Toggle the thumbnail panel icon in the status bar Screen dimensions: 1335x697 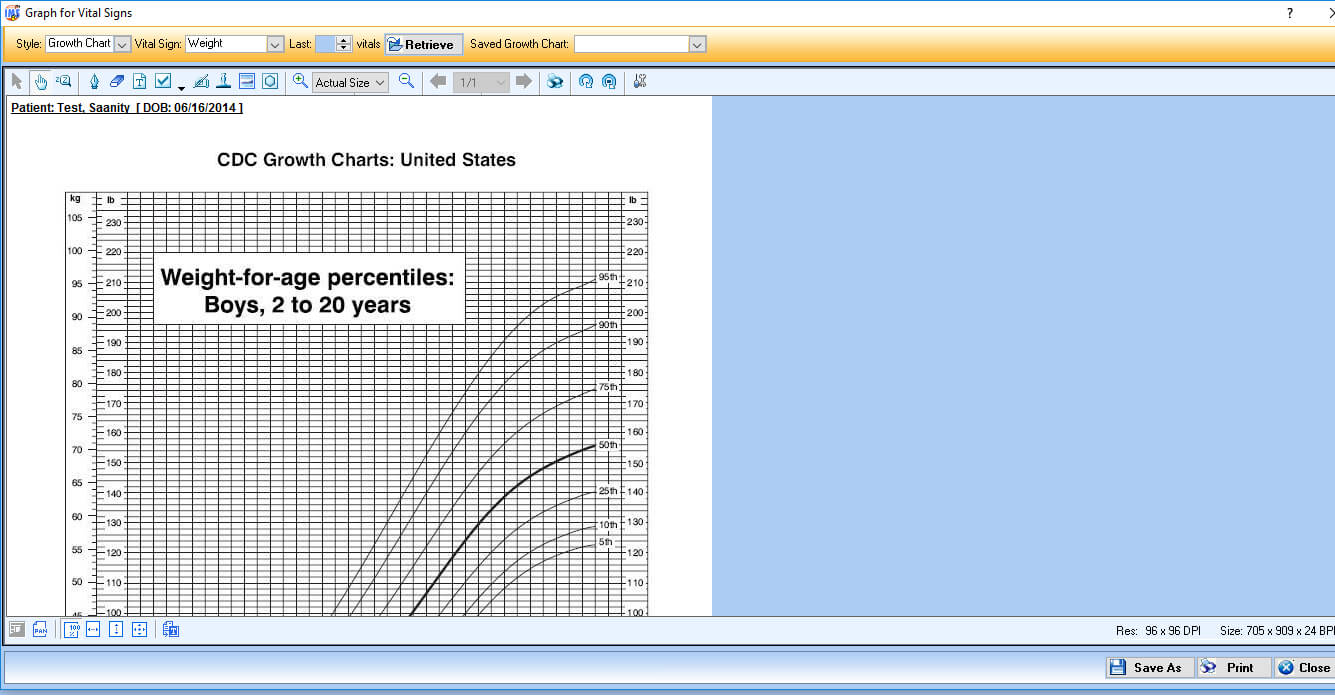[x=15, y=629]
